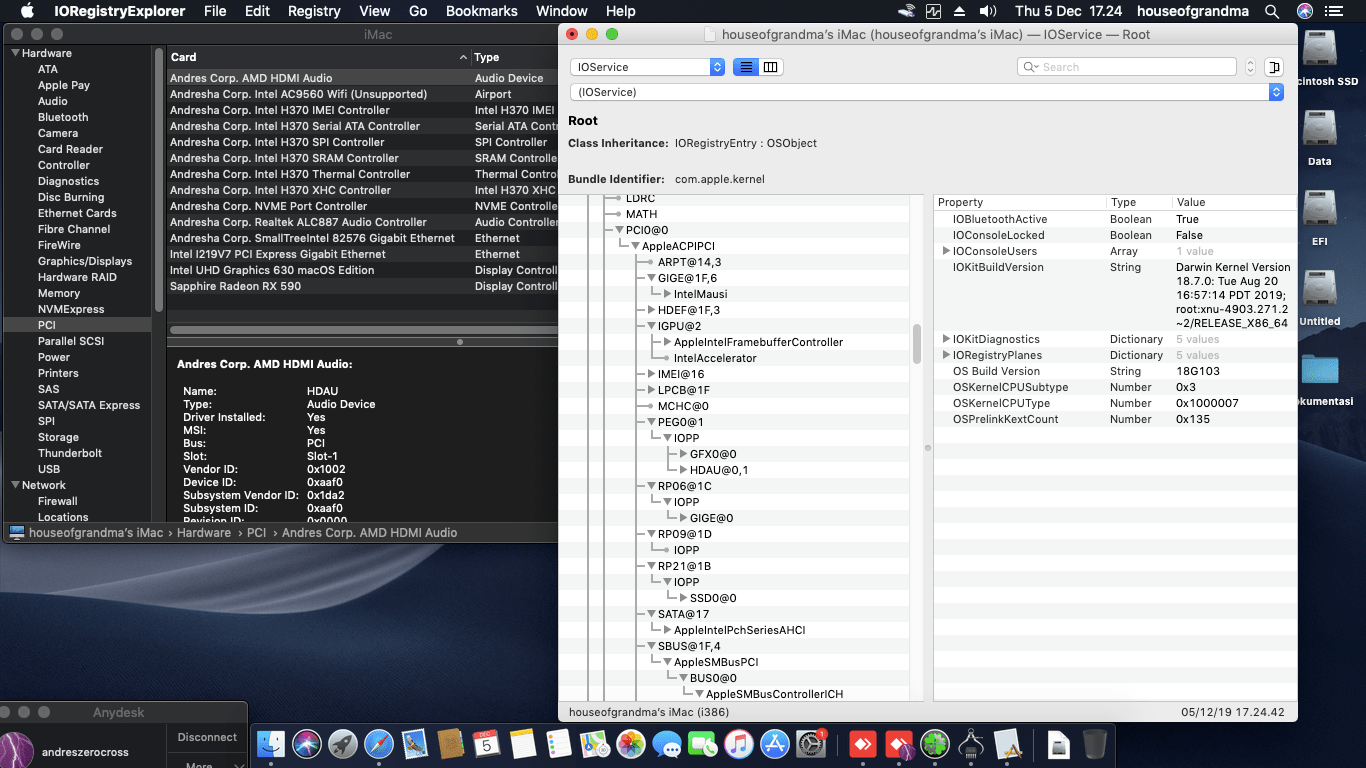Choose USB in System Information sidebar
The image size is (1366, 768).
[49, 469]
